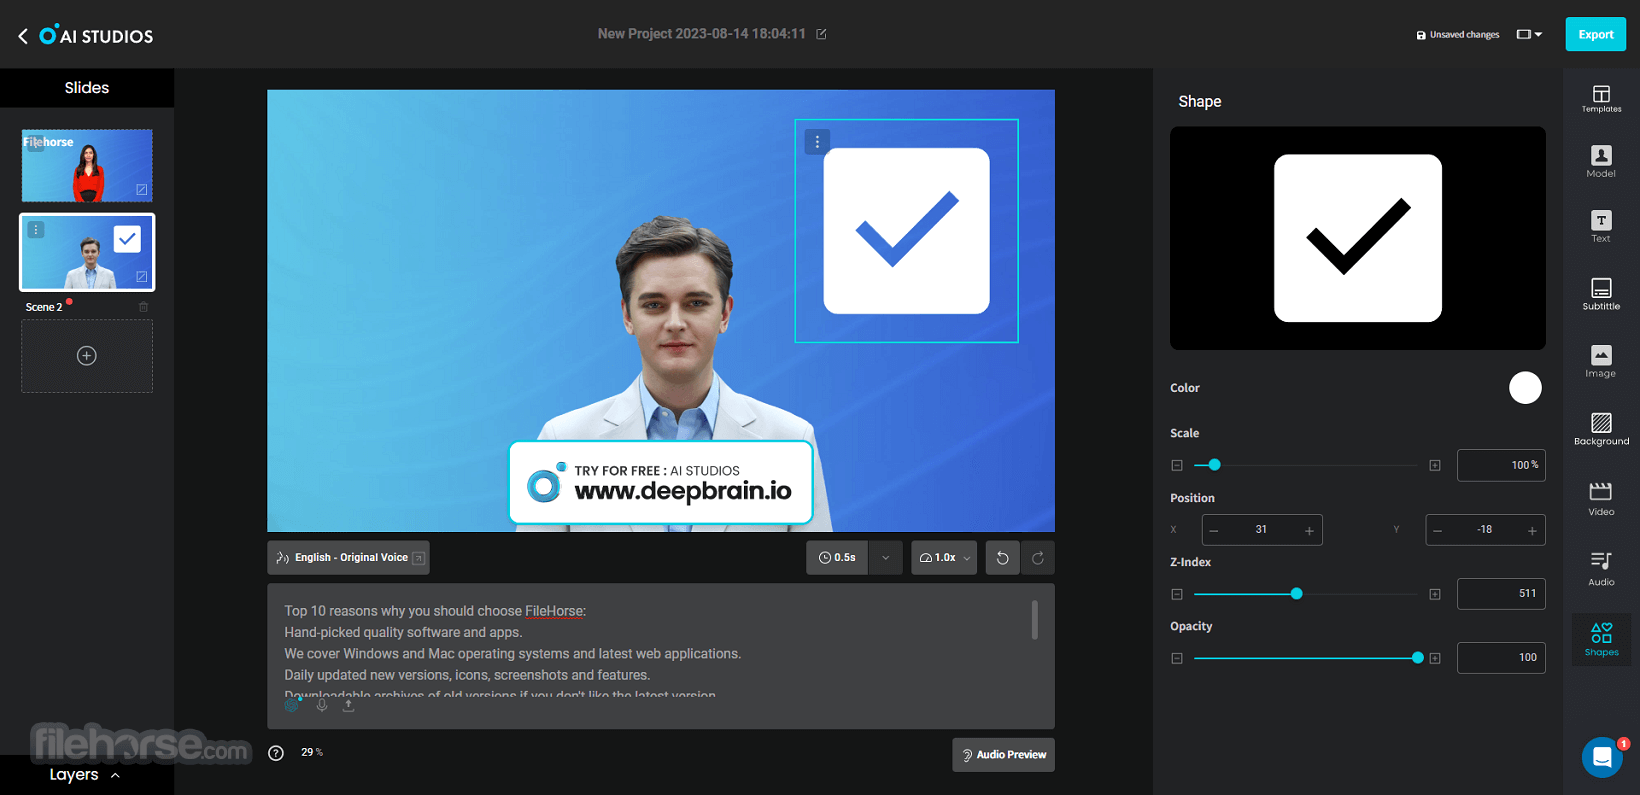Open the 1.0x speed dropdown
This screenshot has height=795, width=1640.
[x=944, y=558]
